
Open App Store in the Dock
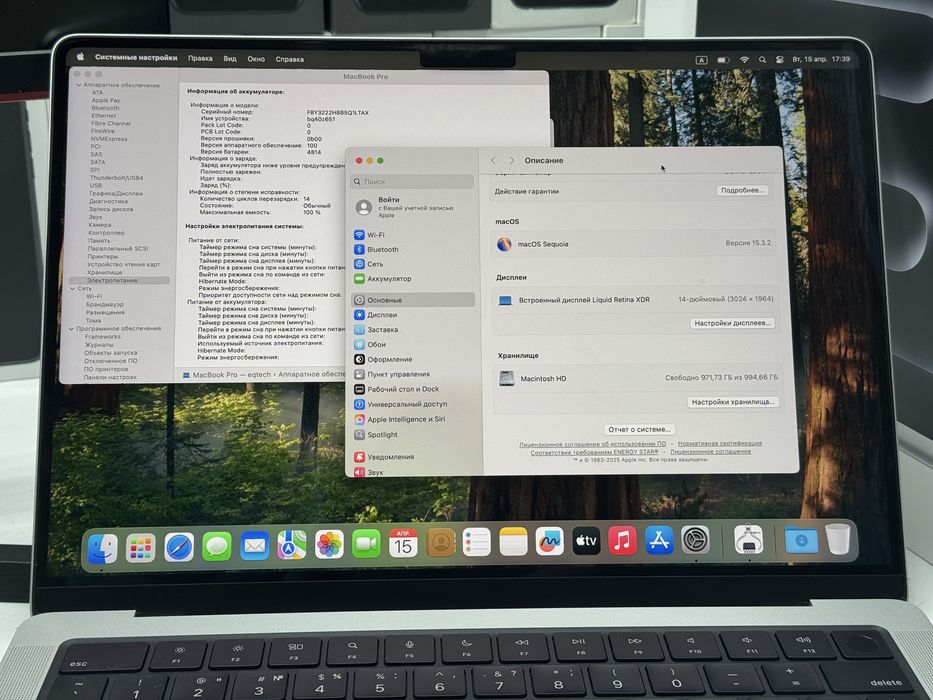[x=659, y=540]
